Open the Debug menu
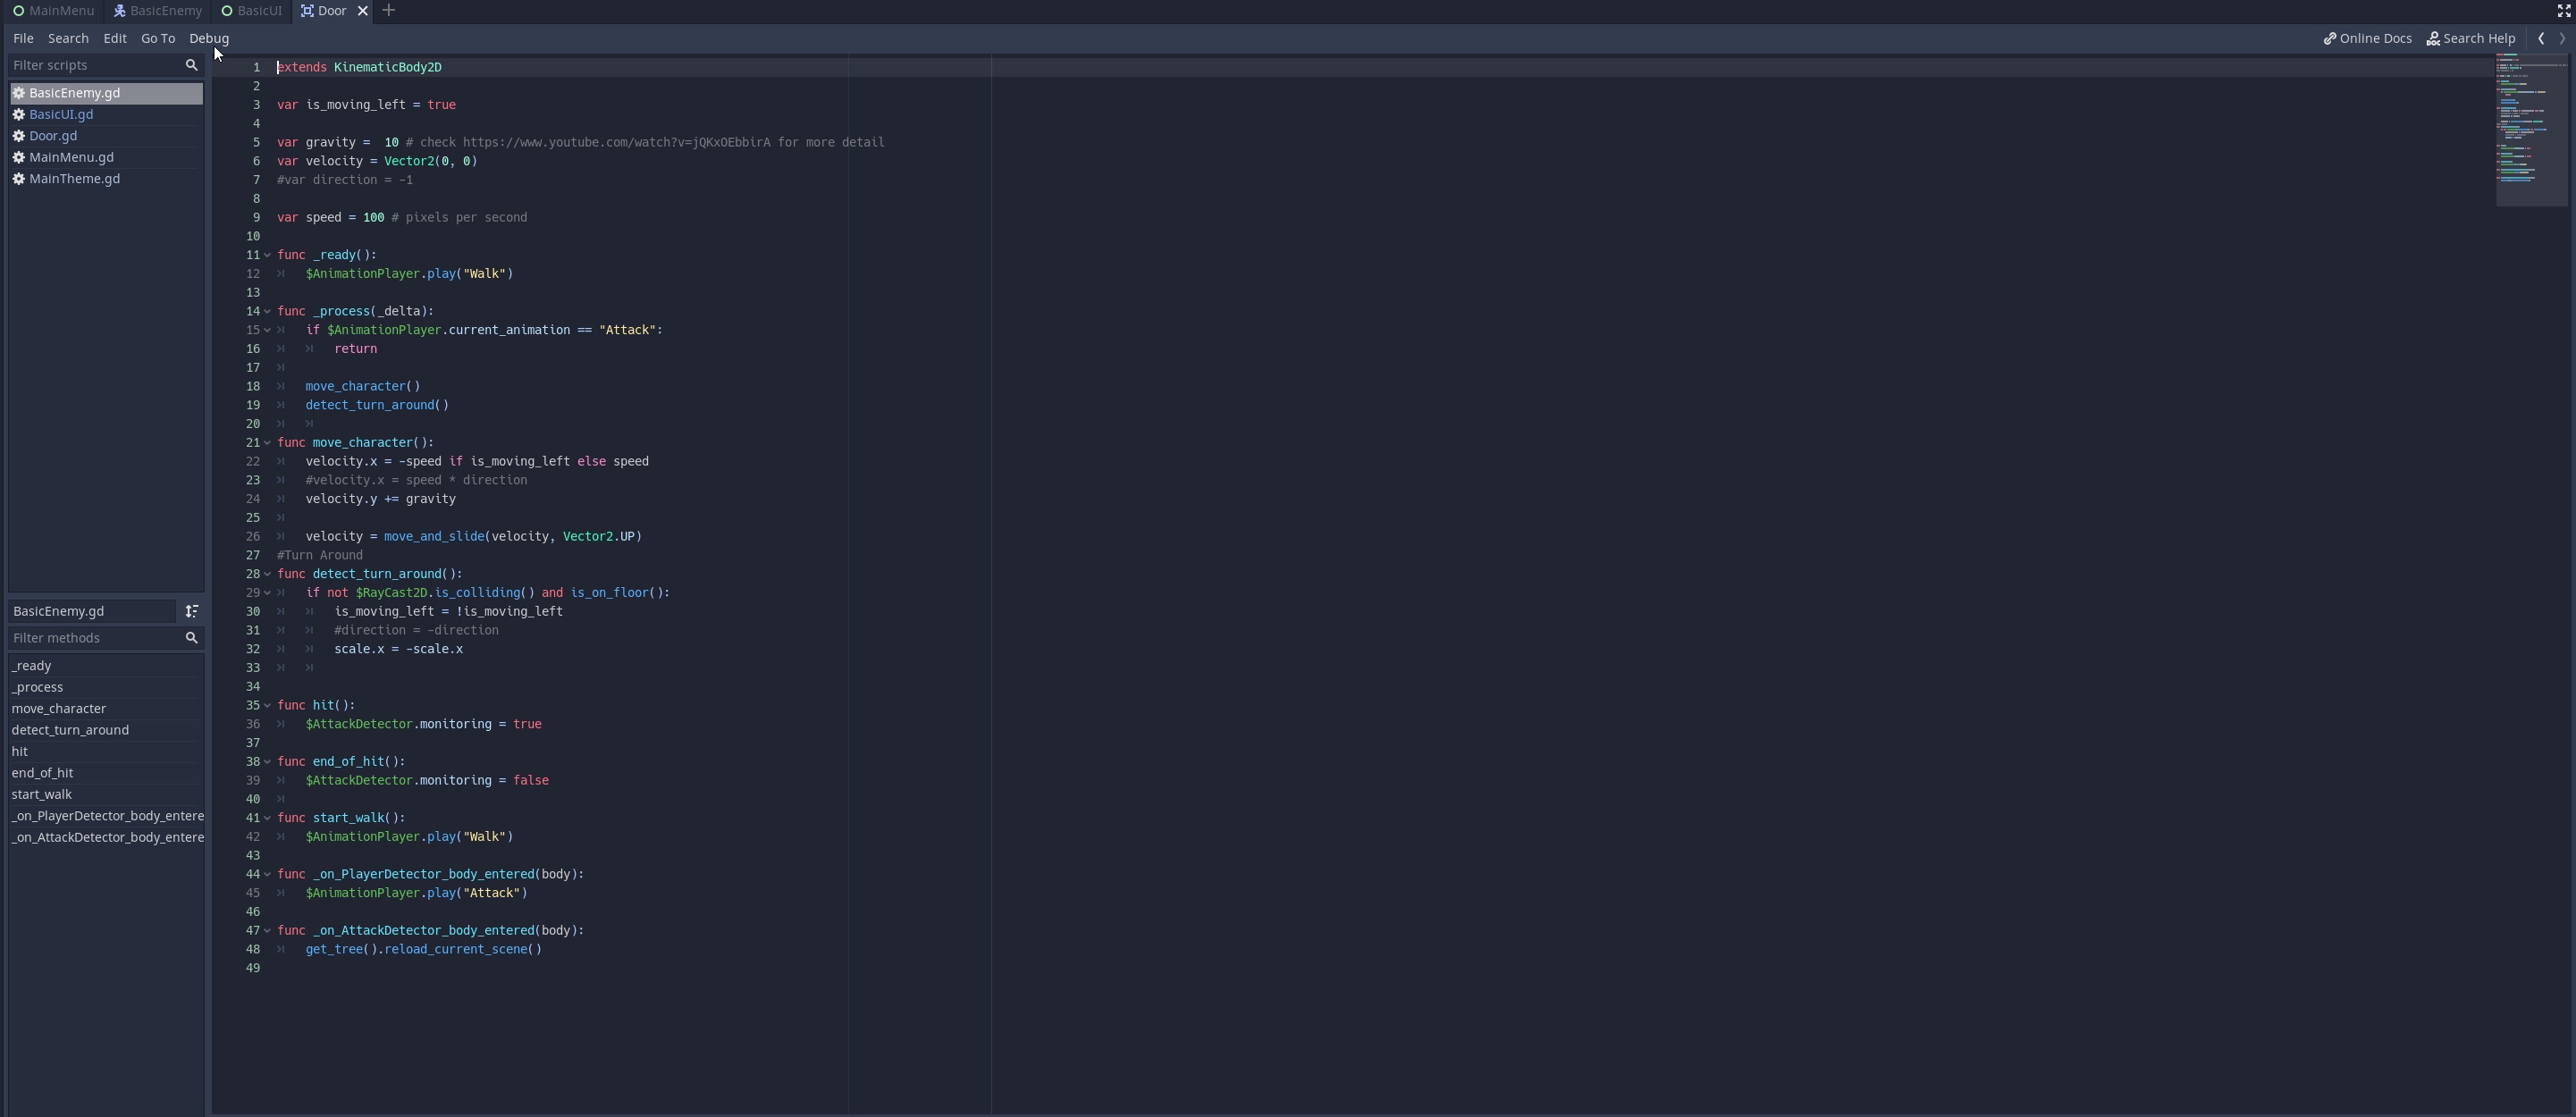The height and width of the screenshot is (1117, 2576). (x=209, y=38)
